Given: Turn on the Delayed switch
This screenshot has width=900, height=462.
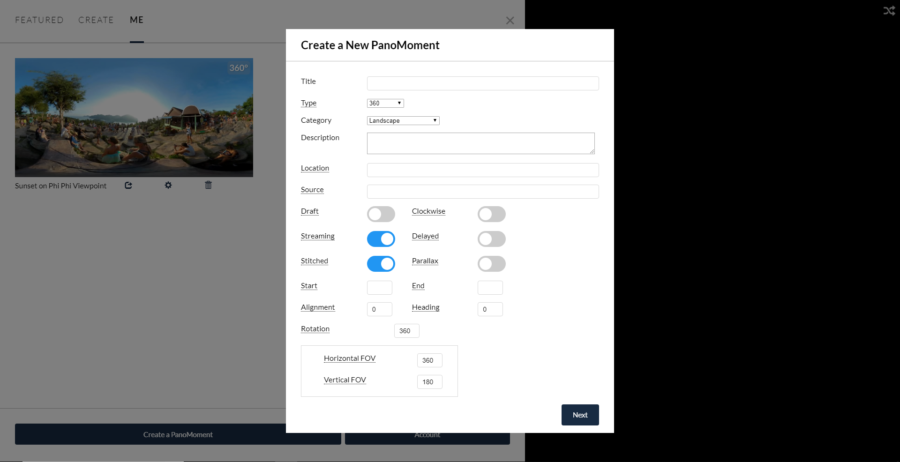Looking at the screenshot, I should [491, 239].
